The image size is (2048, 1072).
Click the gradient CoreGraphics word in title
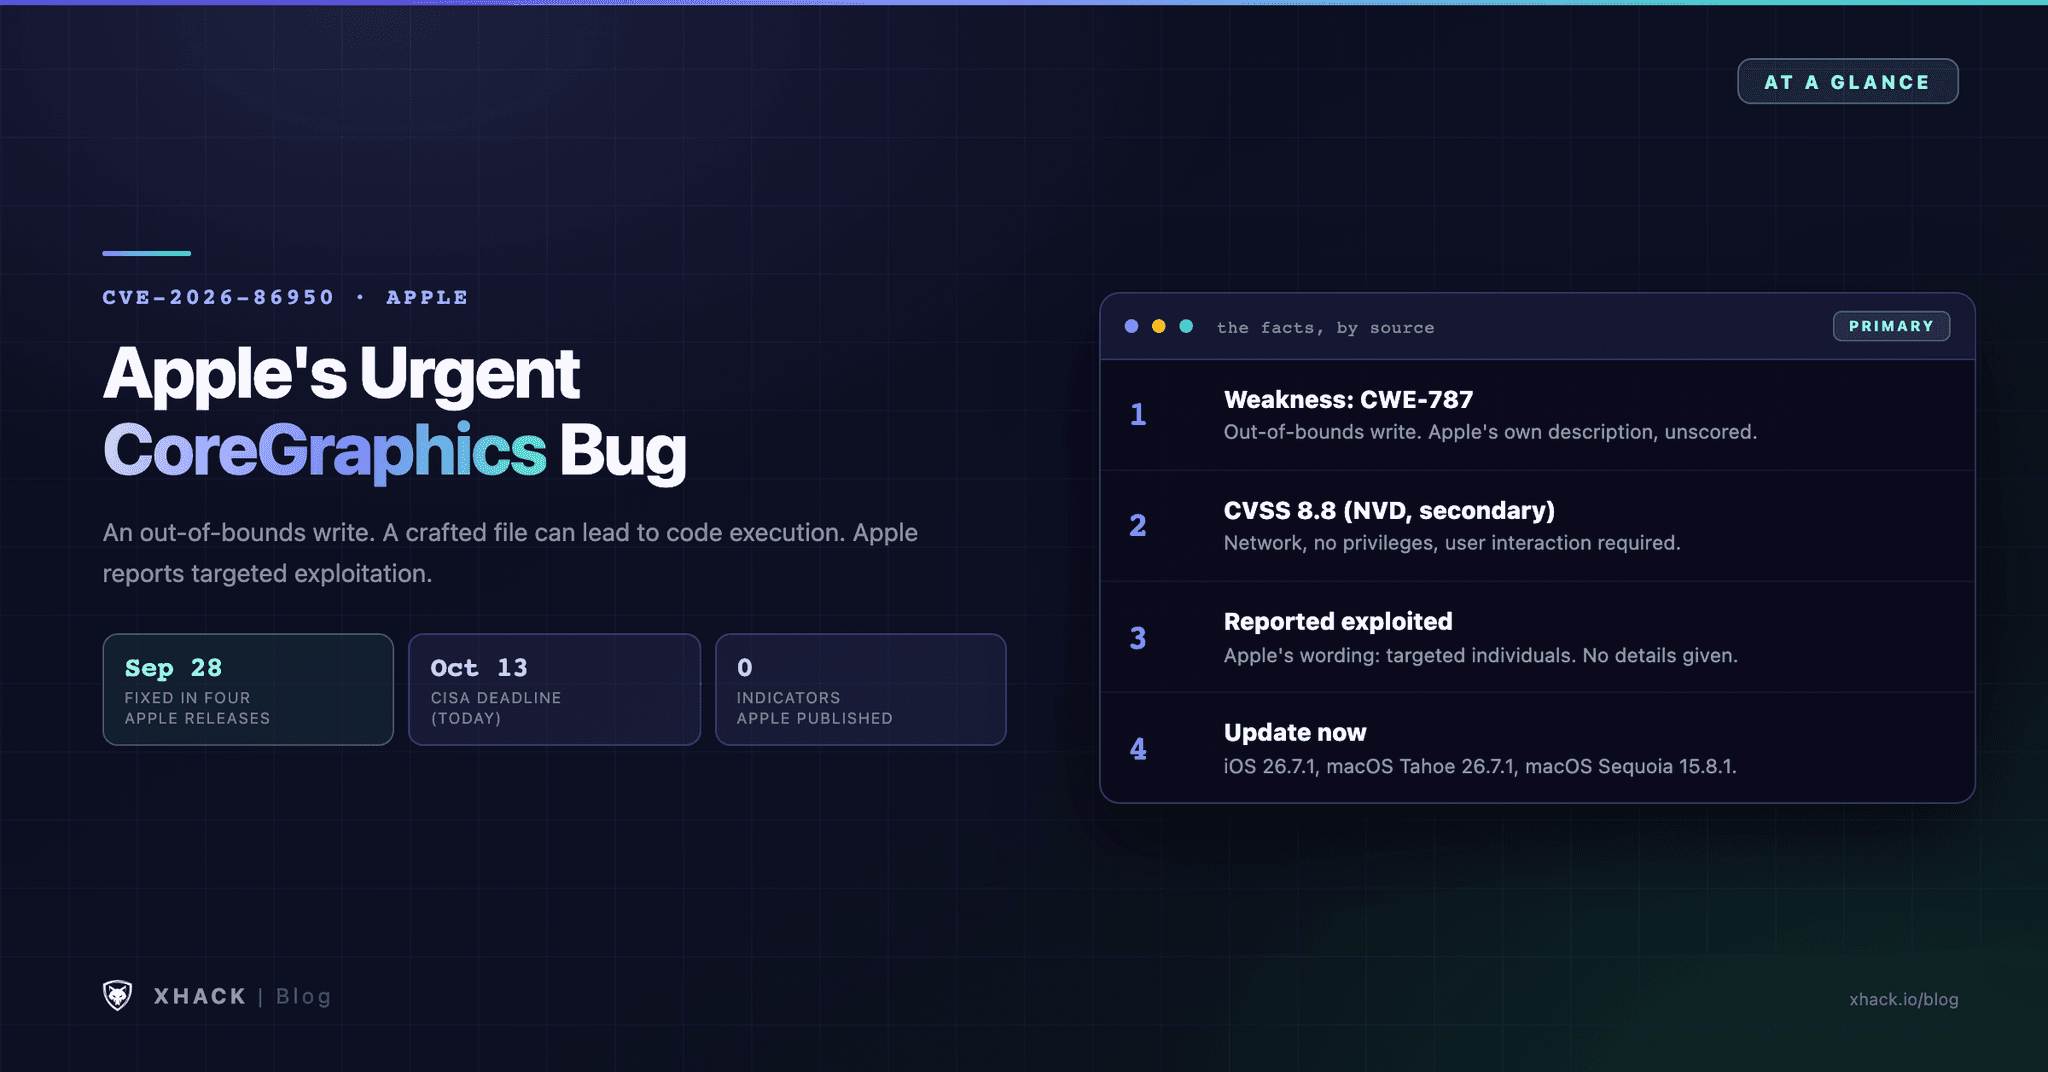point(325,450)
